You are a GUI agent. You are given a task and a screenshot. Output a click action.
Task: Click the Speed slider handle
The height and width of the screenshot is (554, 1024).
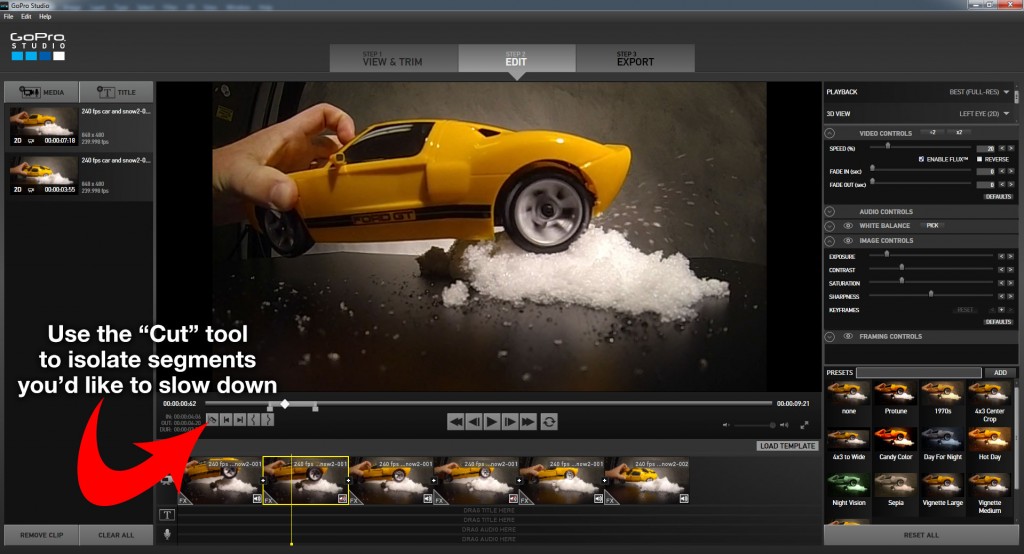click(888, 147)
